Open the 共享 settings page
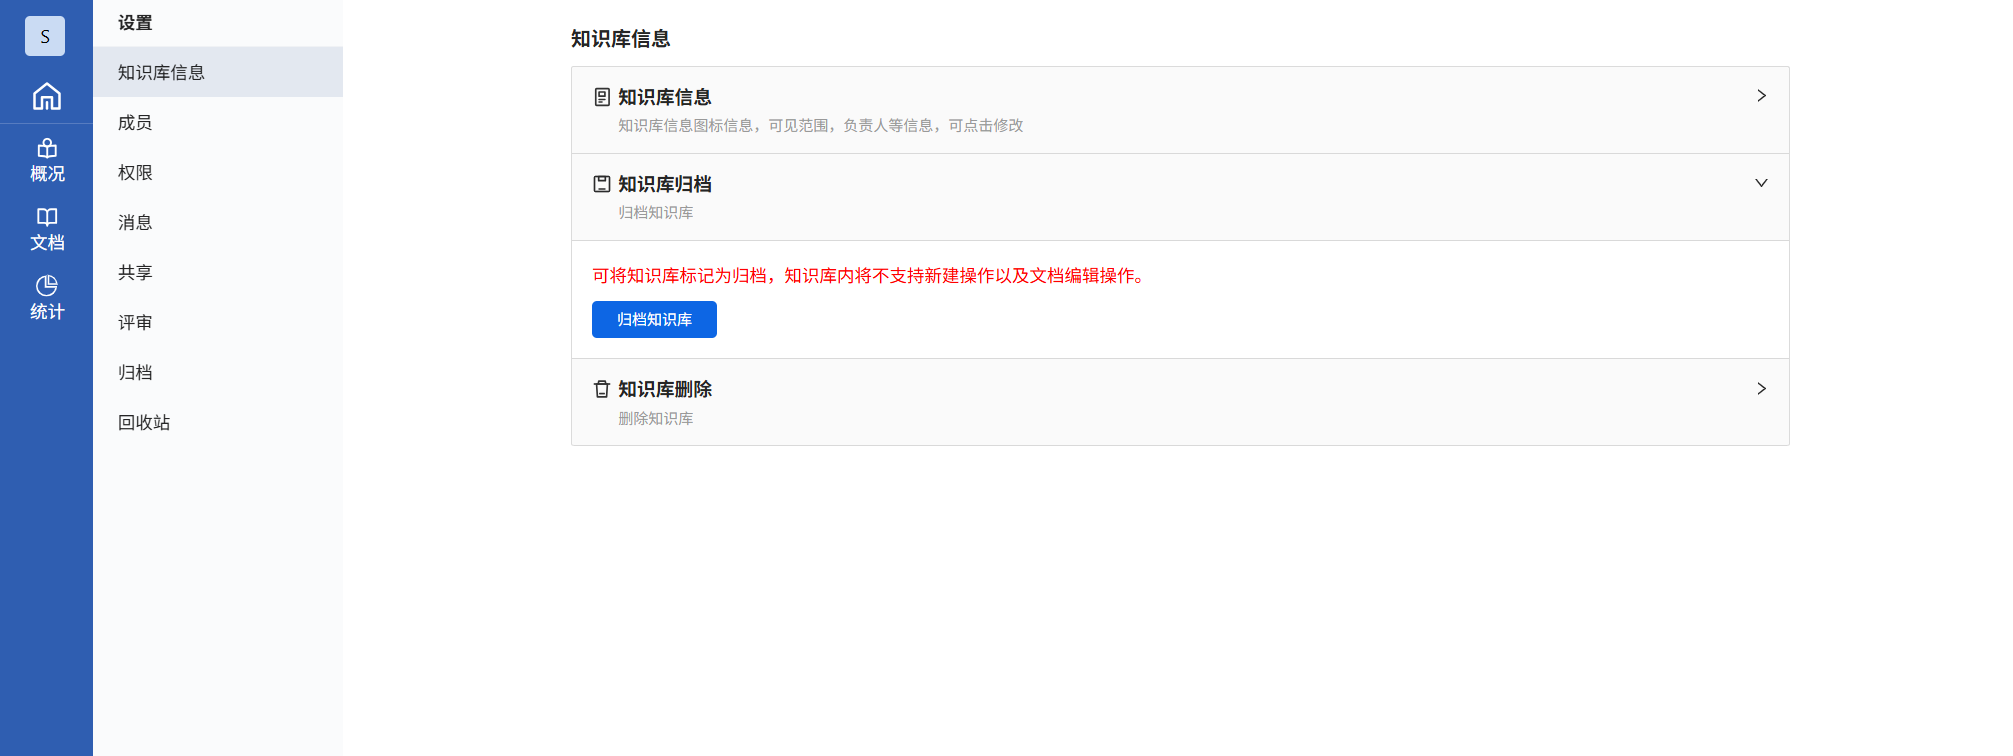Screen dimensions: 2013x756 click(x=218, y=272)
